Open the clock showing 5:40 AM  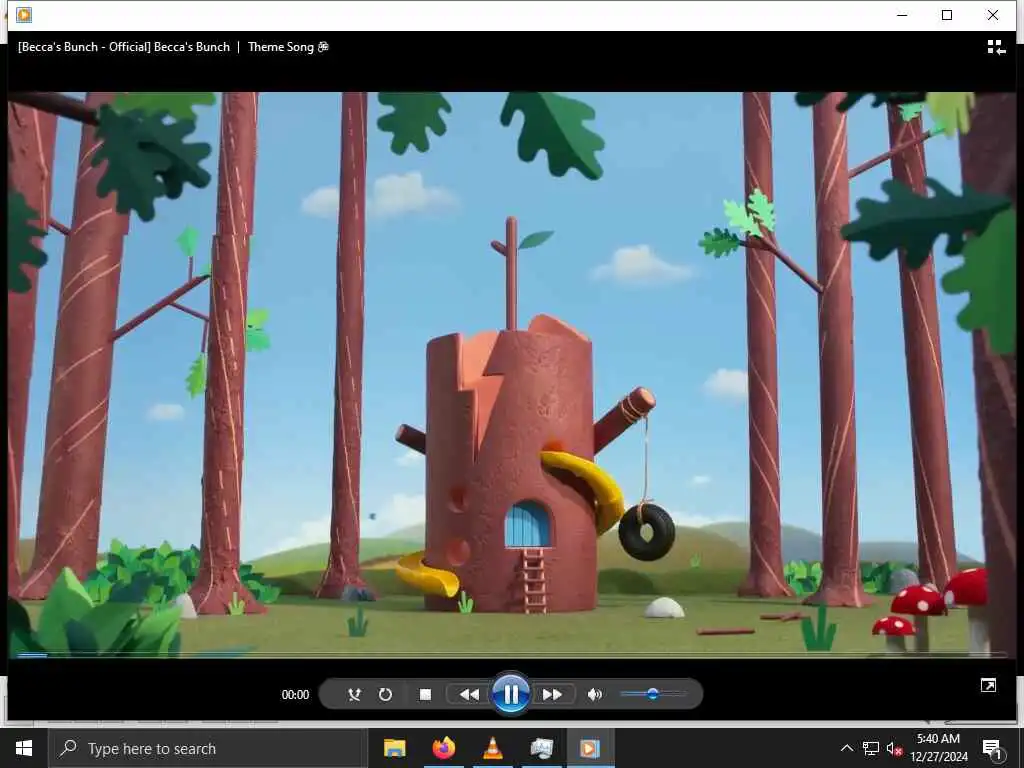pos(938,748)
